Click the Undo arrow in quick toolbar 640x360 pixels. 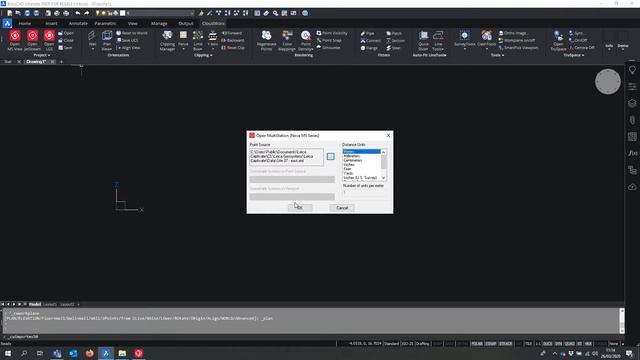[78, 13]
